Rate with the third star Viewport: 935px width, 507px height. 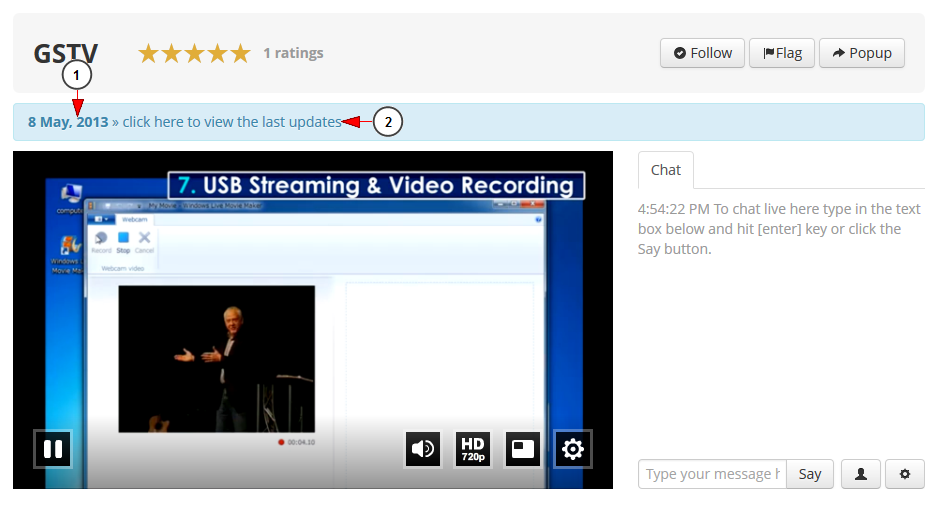tap(194, 53)
